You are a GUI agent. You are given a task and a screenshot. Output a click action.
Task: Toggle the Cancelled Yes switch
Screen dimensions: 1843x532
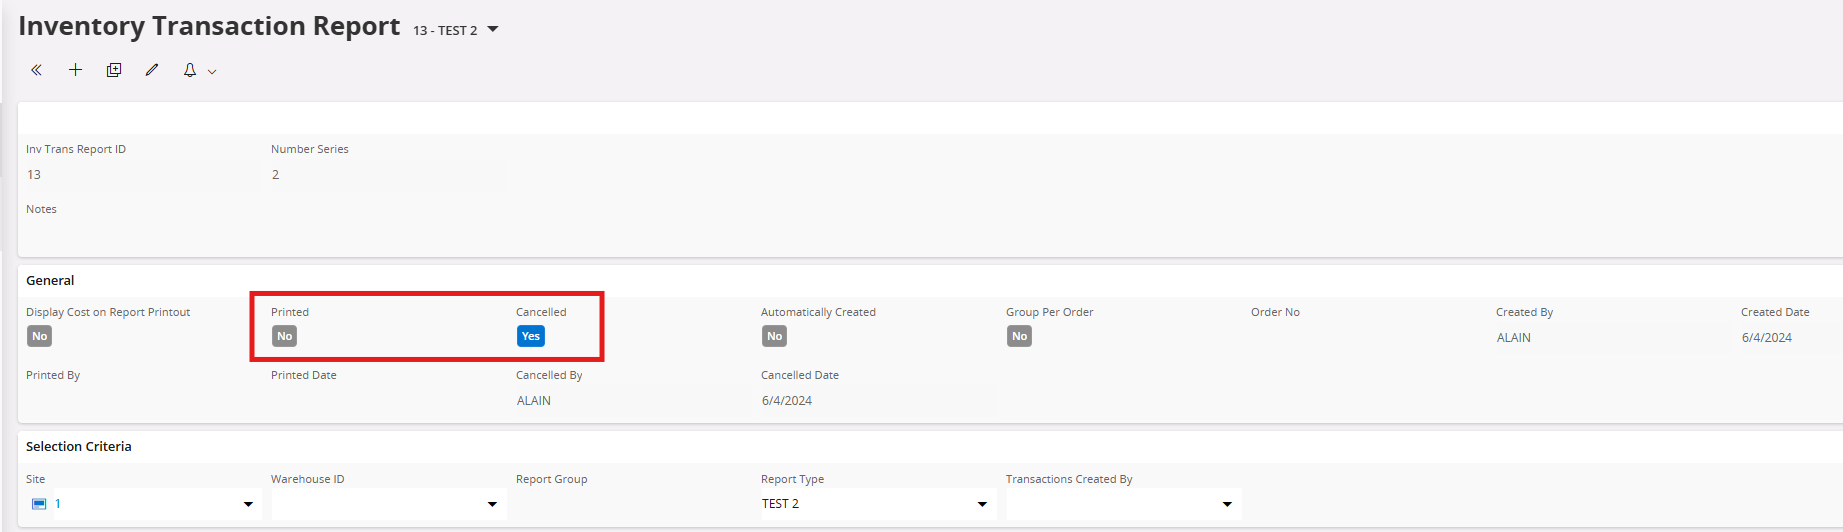tap(531, 336)
